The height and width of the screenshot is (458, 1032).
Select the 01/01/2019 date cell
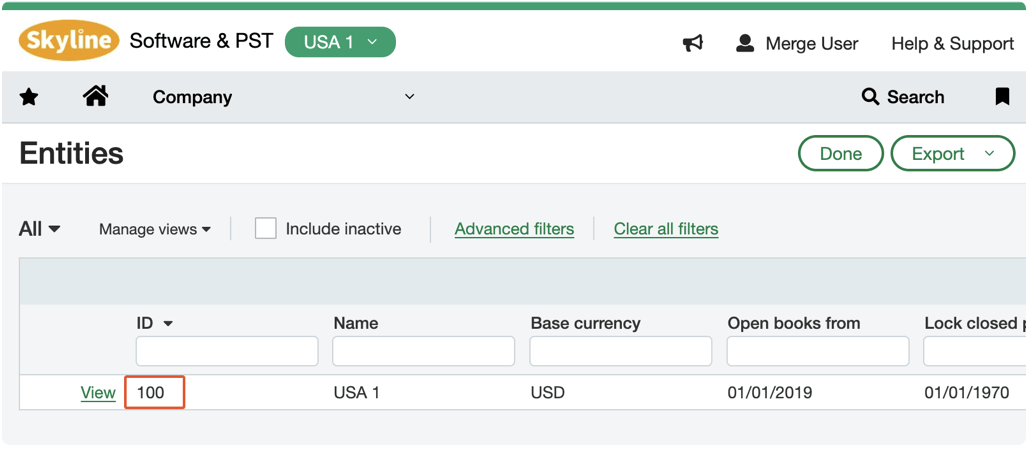[x=769, y=393]
